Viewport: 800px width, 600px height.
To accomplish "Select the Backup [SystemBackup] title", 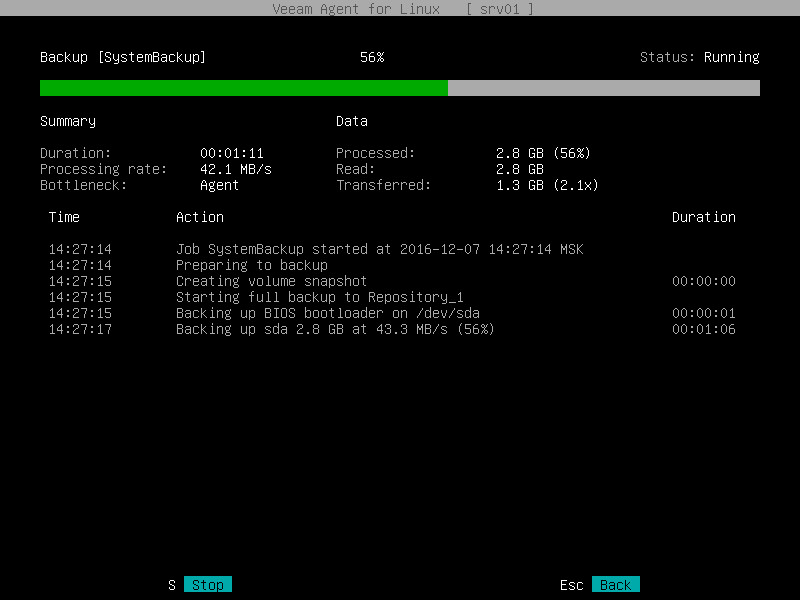I will pyautogui.click(x=120, y=57).
